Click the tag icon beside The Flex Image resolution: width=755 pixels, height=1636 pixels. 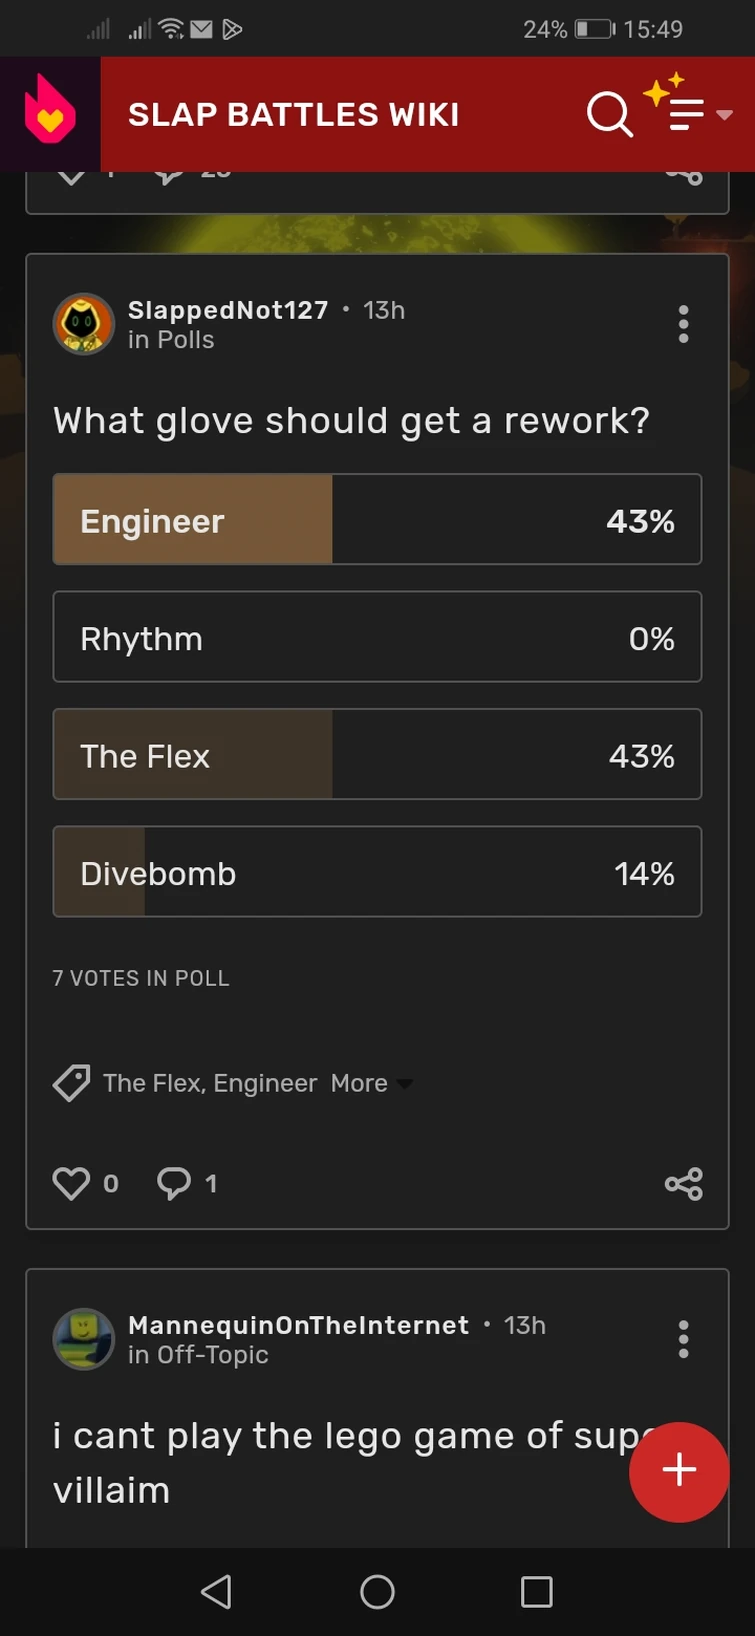tap(71, 1083)
